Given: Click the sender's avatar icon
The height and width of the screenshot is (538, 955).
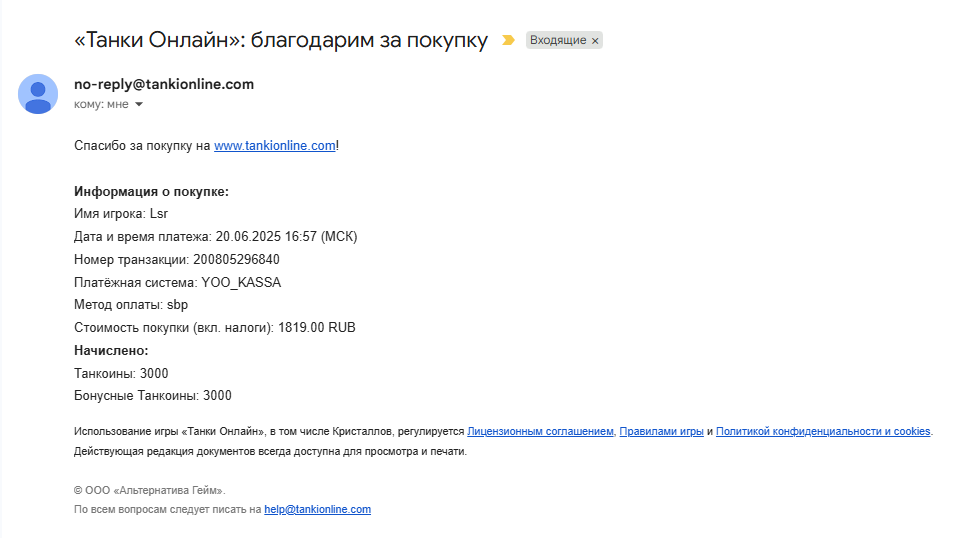Looking at the screenshot, I should point(38,94).
